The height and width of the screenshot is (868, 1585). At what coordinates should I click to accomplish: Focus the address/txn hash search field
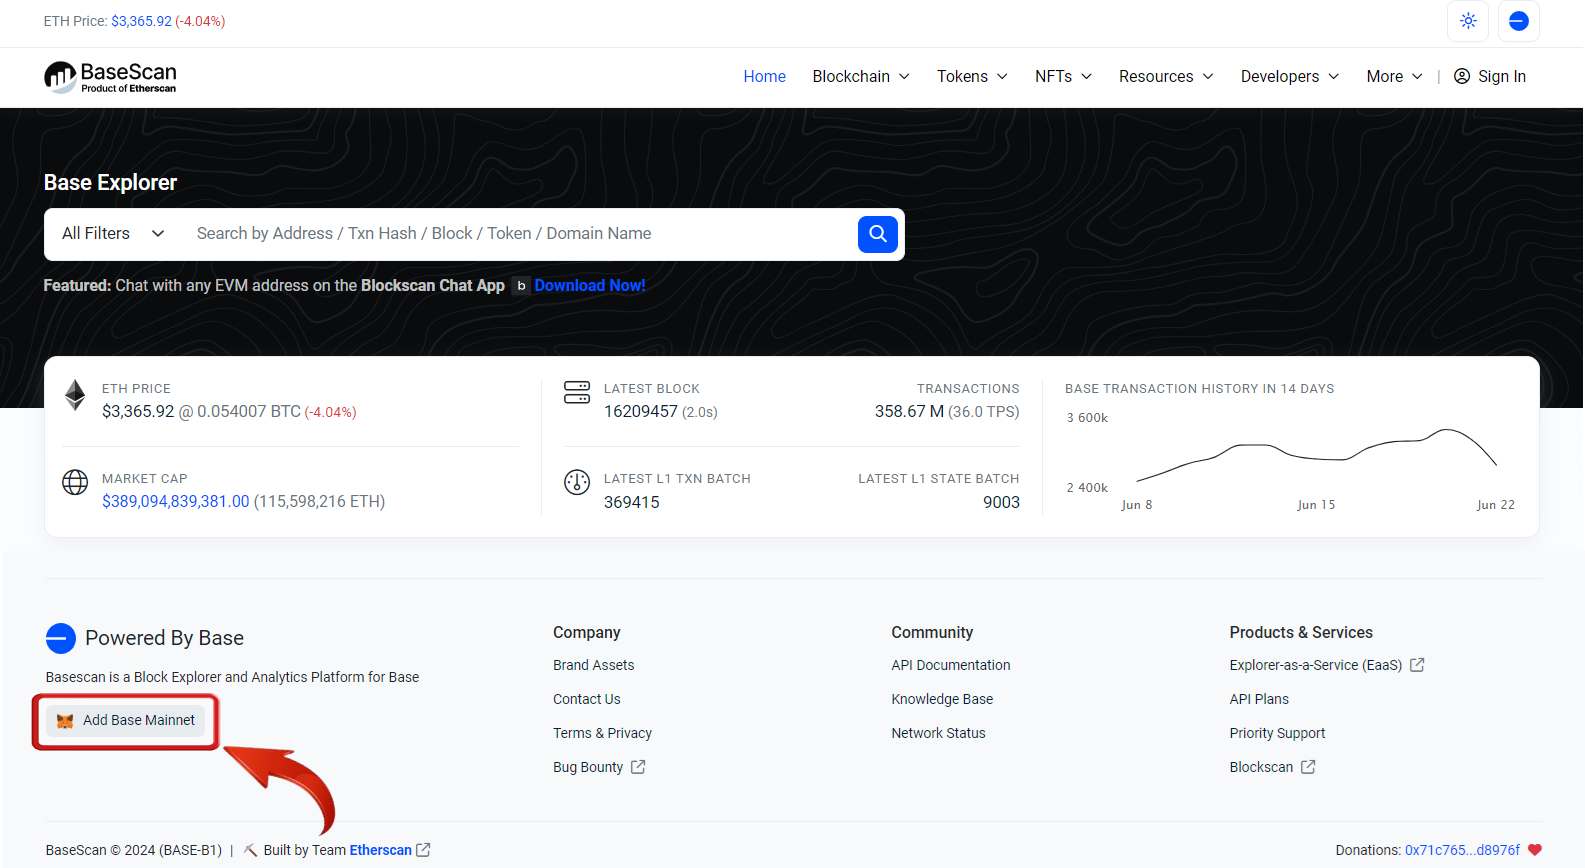point(520,234)
